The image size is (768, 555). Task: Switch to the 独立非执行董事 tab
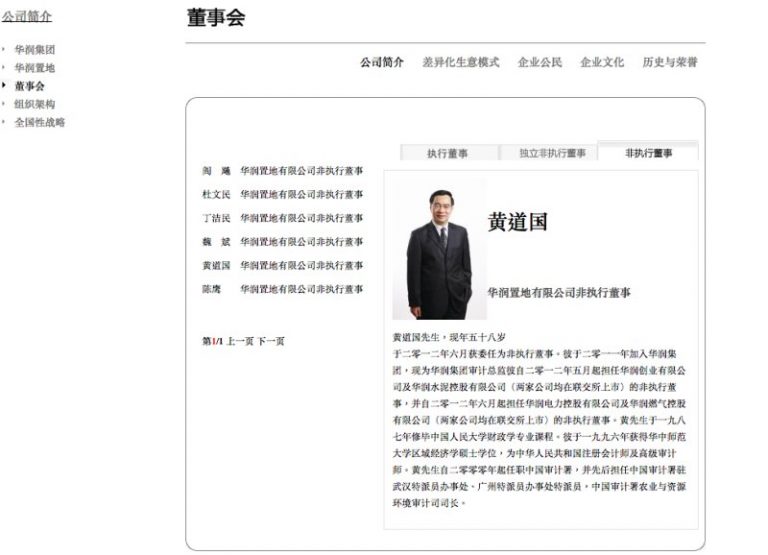tap(552, 153)
